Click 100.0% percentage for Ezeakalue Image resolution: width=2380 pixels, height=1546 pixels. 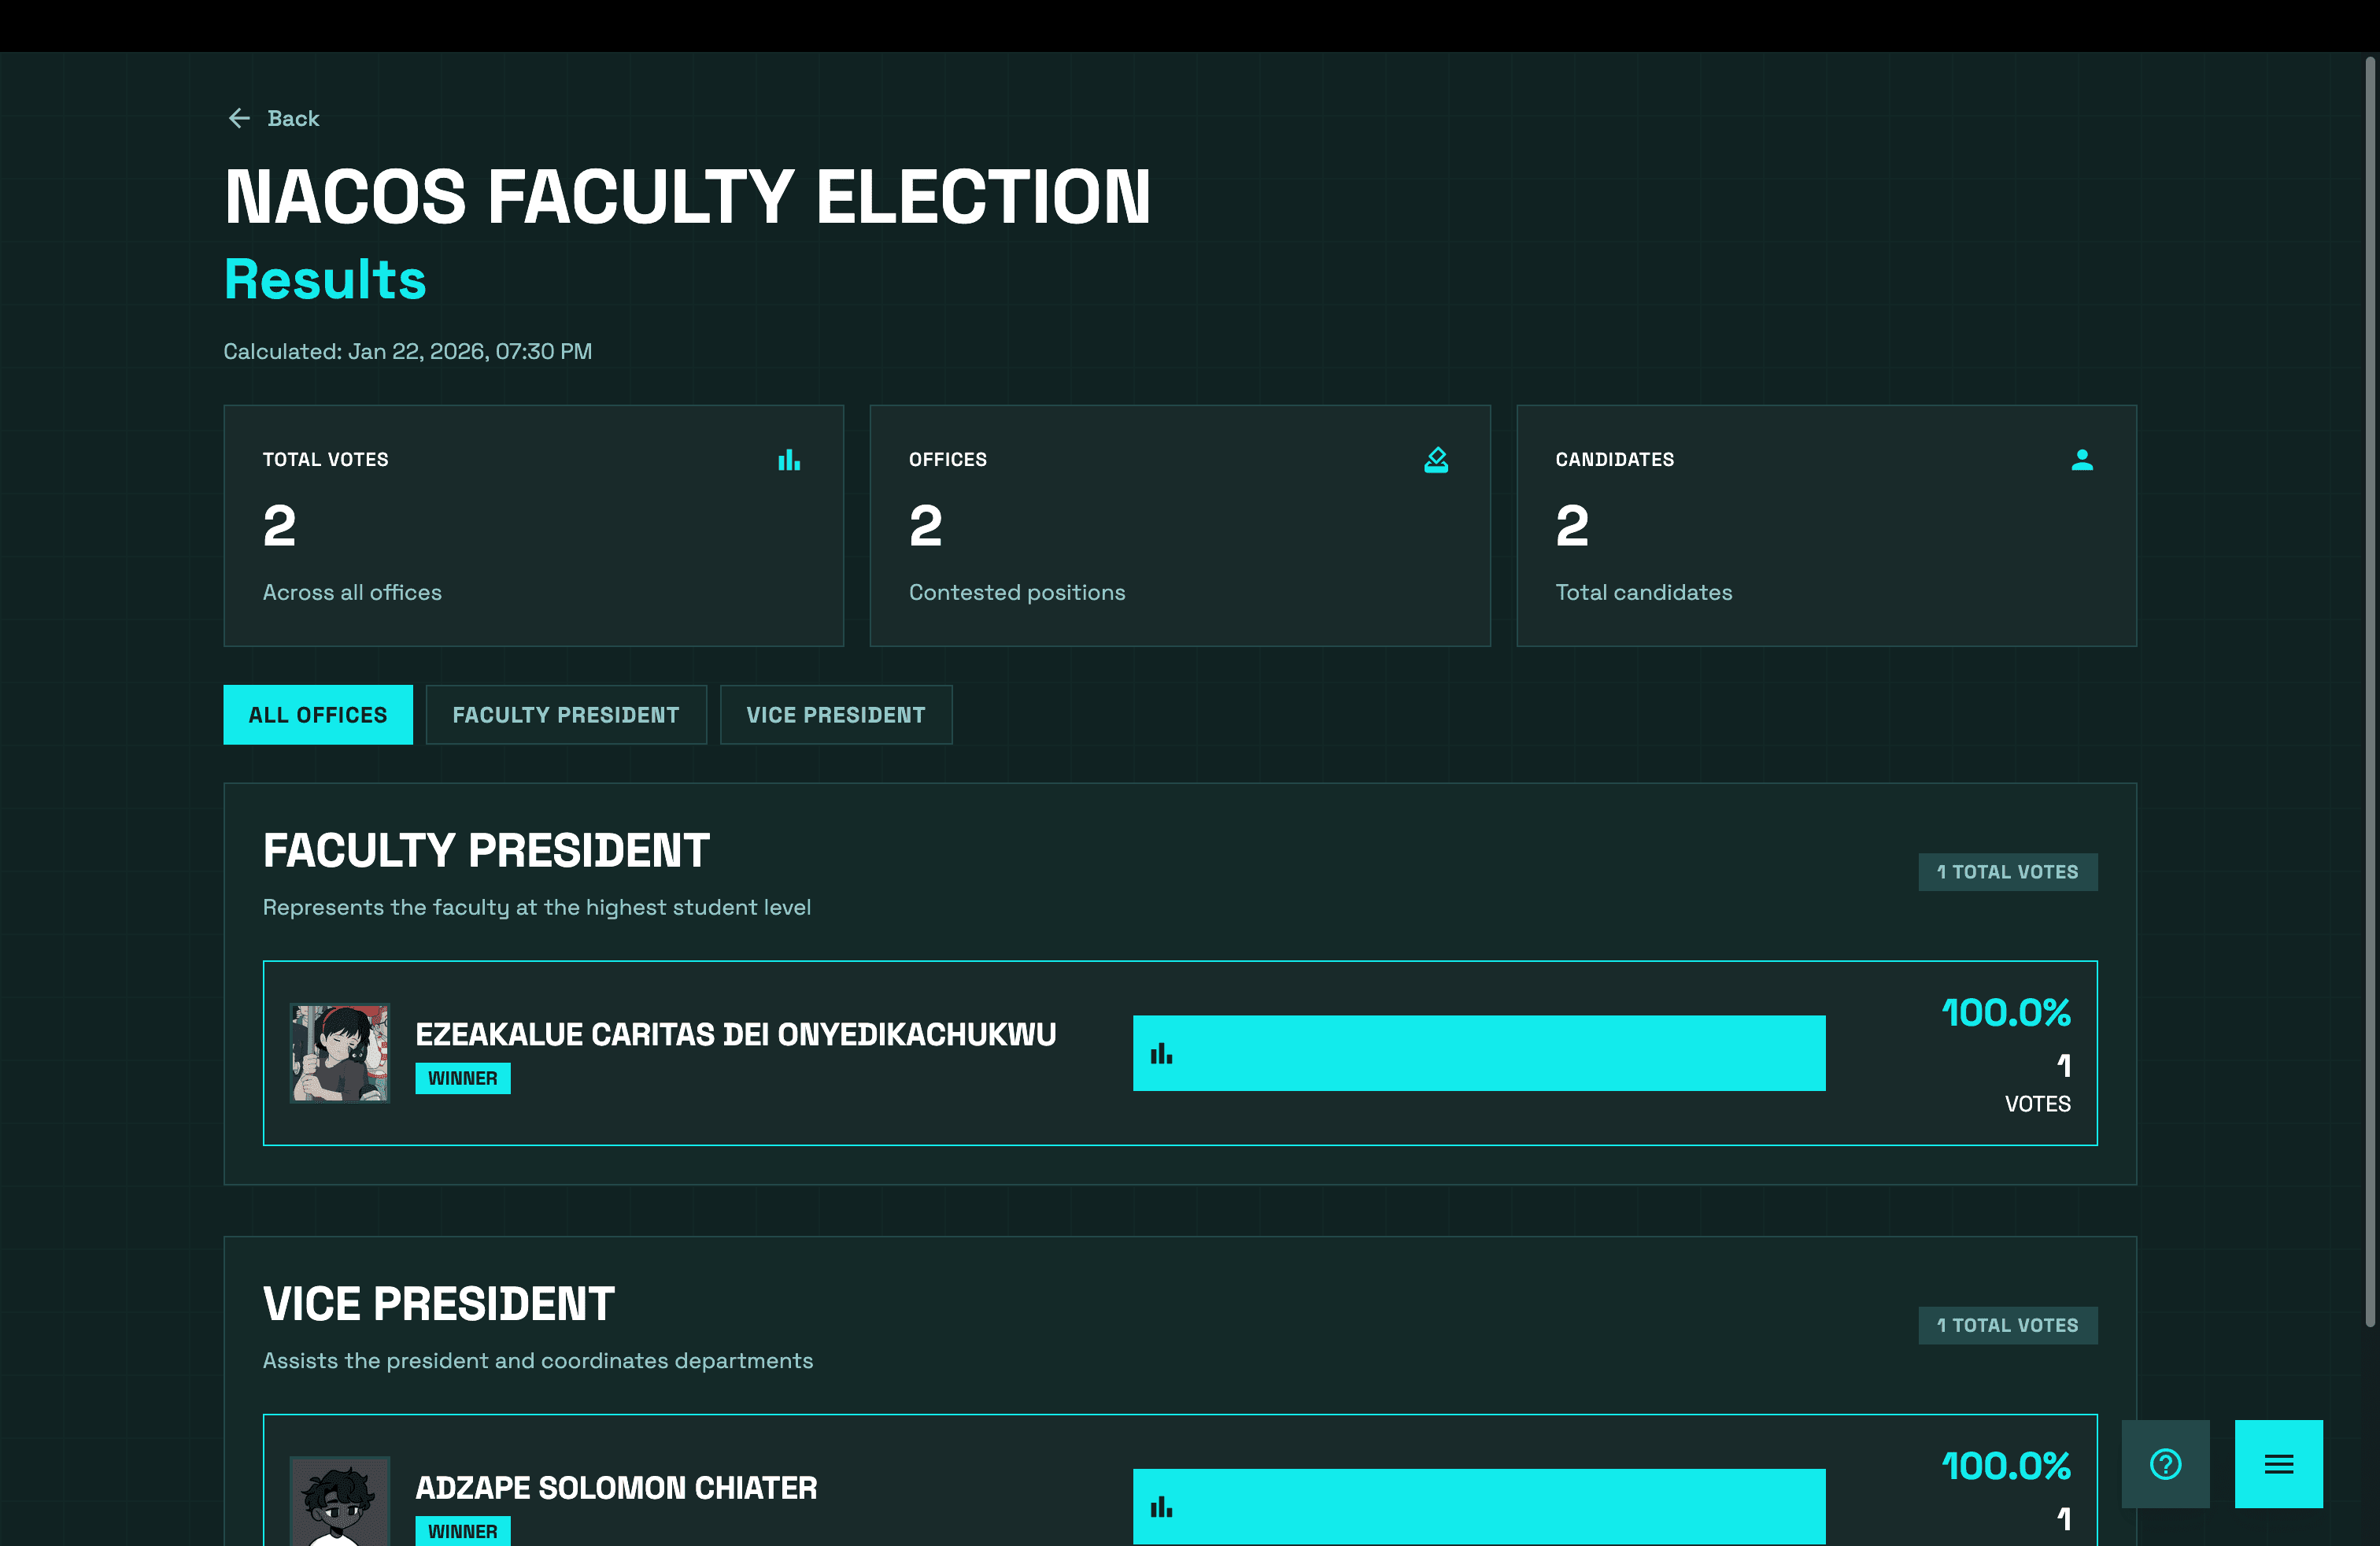[2006, 1013]
